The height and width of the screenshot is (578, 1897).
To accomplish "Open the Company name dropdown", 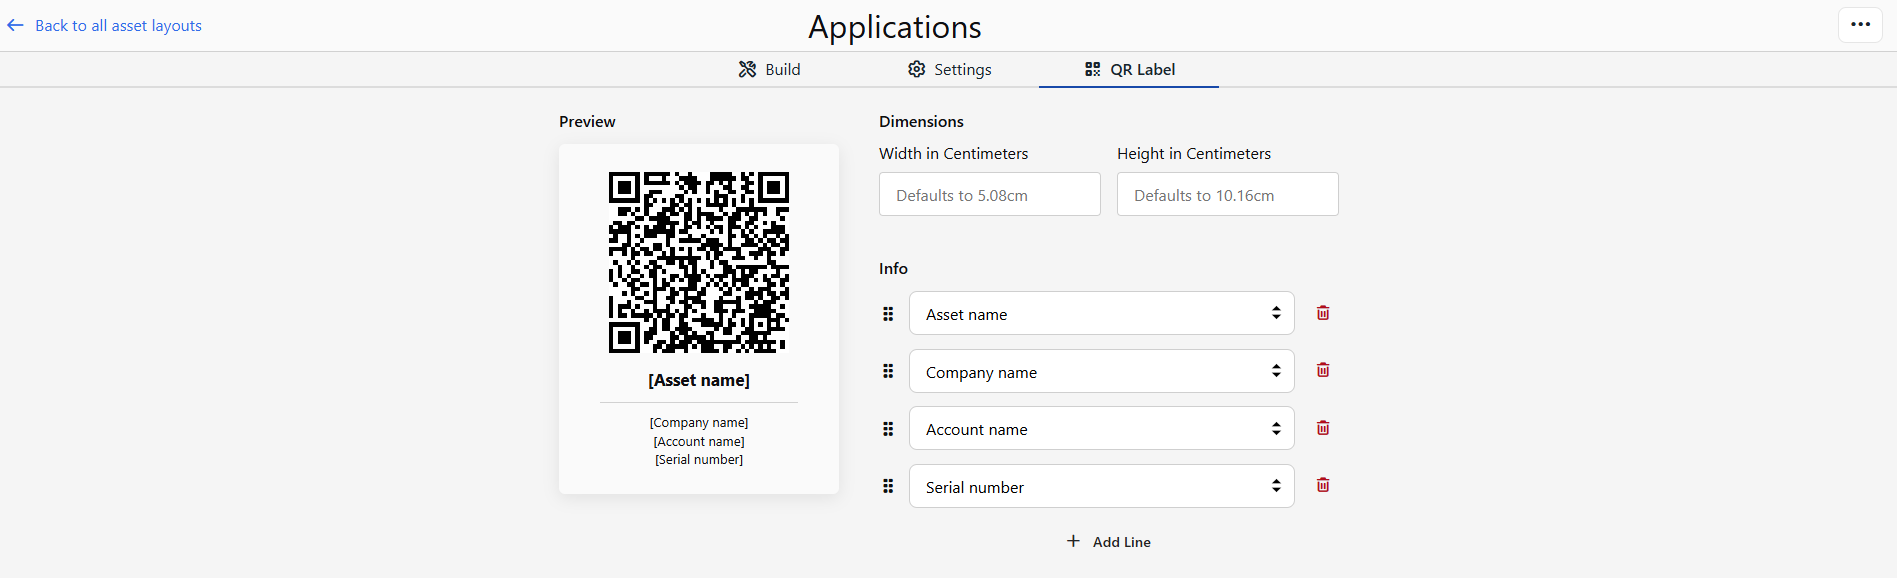I will coord(1102,371).
